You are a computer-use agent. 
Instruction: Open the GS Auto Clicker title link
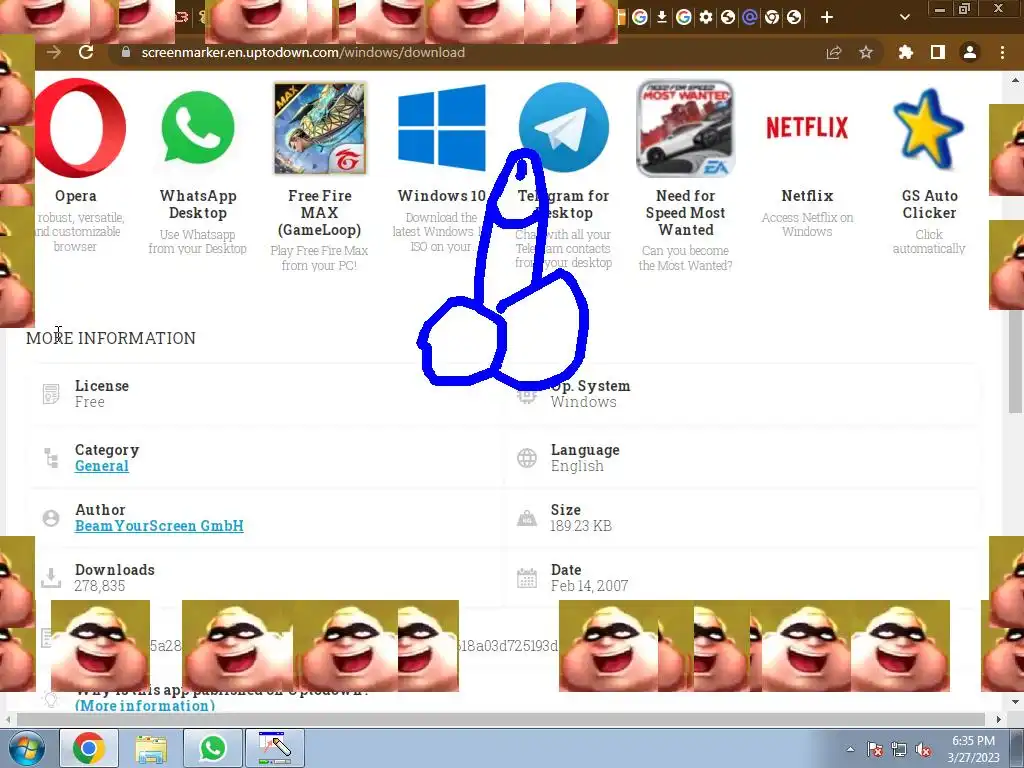(929, 204)
